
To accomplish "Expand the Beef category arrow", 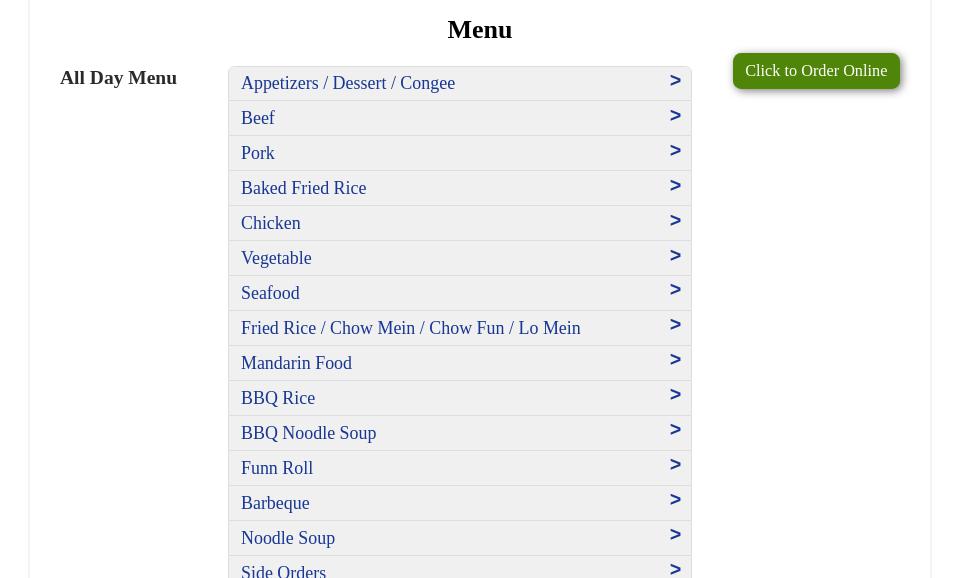I will (675, 116).
